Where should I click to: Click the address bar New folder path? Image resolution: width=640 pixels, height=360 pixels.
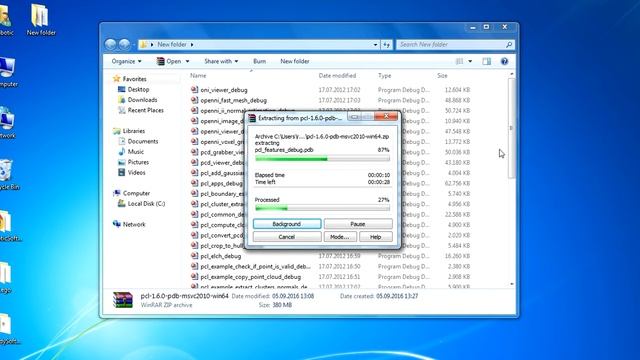(172, 44)
